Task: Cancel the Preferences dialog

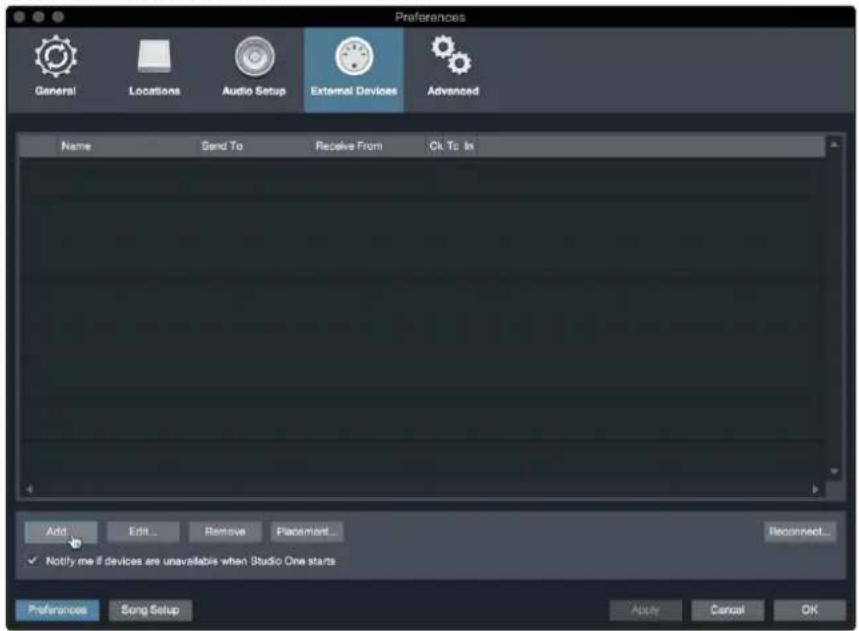Action: [x=728, y=610]
